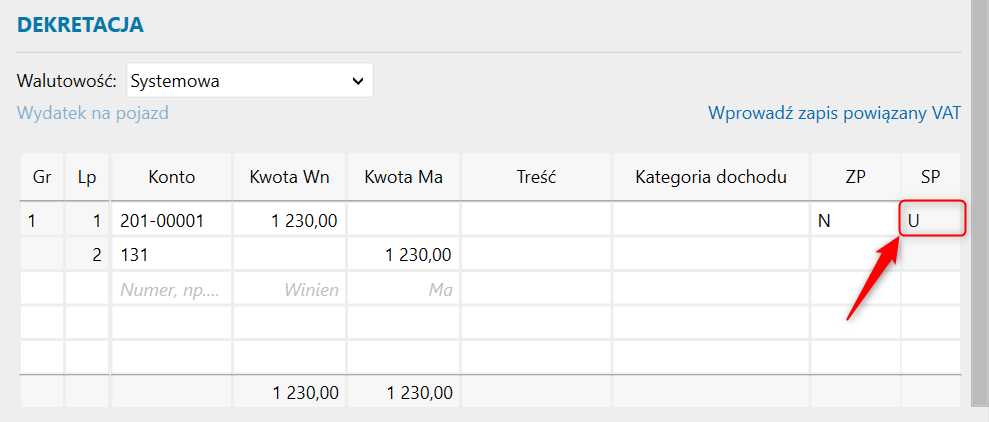
Task: Click Kategoria dochodu cell in first row
Action: pyautogui.click(x=710, y=221)
